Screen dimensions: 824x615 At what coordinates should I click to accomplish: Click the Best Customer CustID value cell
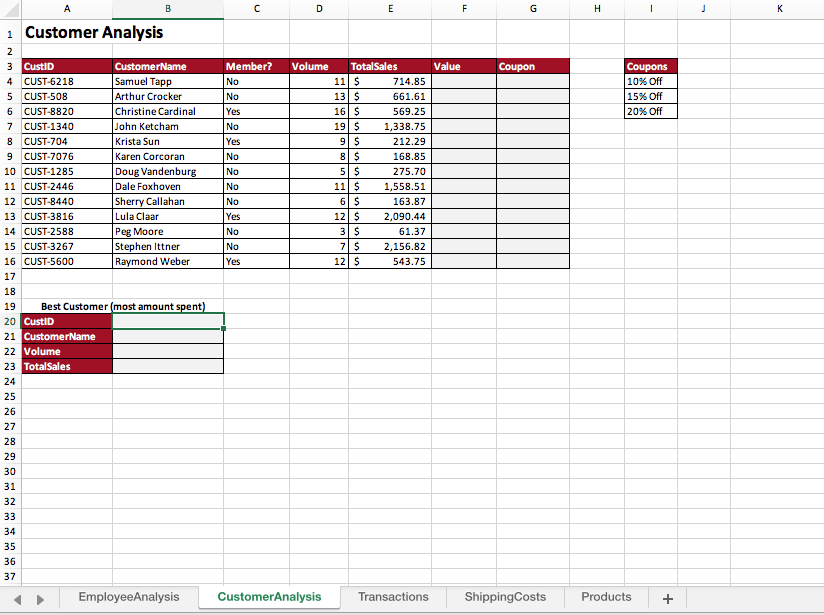point(168,321)
